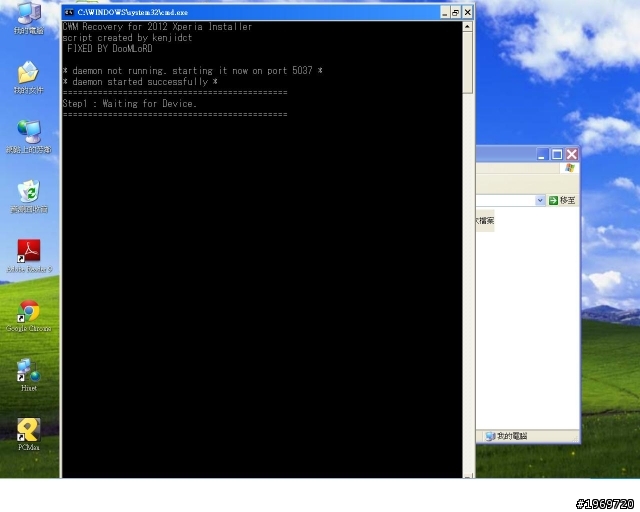Click 'daemon started successfully' line
The height and width of the screenshot is (512, 640).
tap(140, 82)
